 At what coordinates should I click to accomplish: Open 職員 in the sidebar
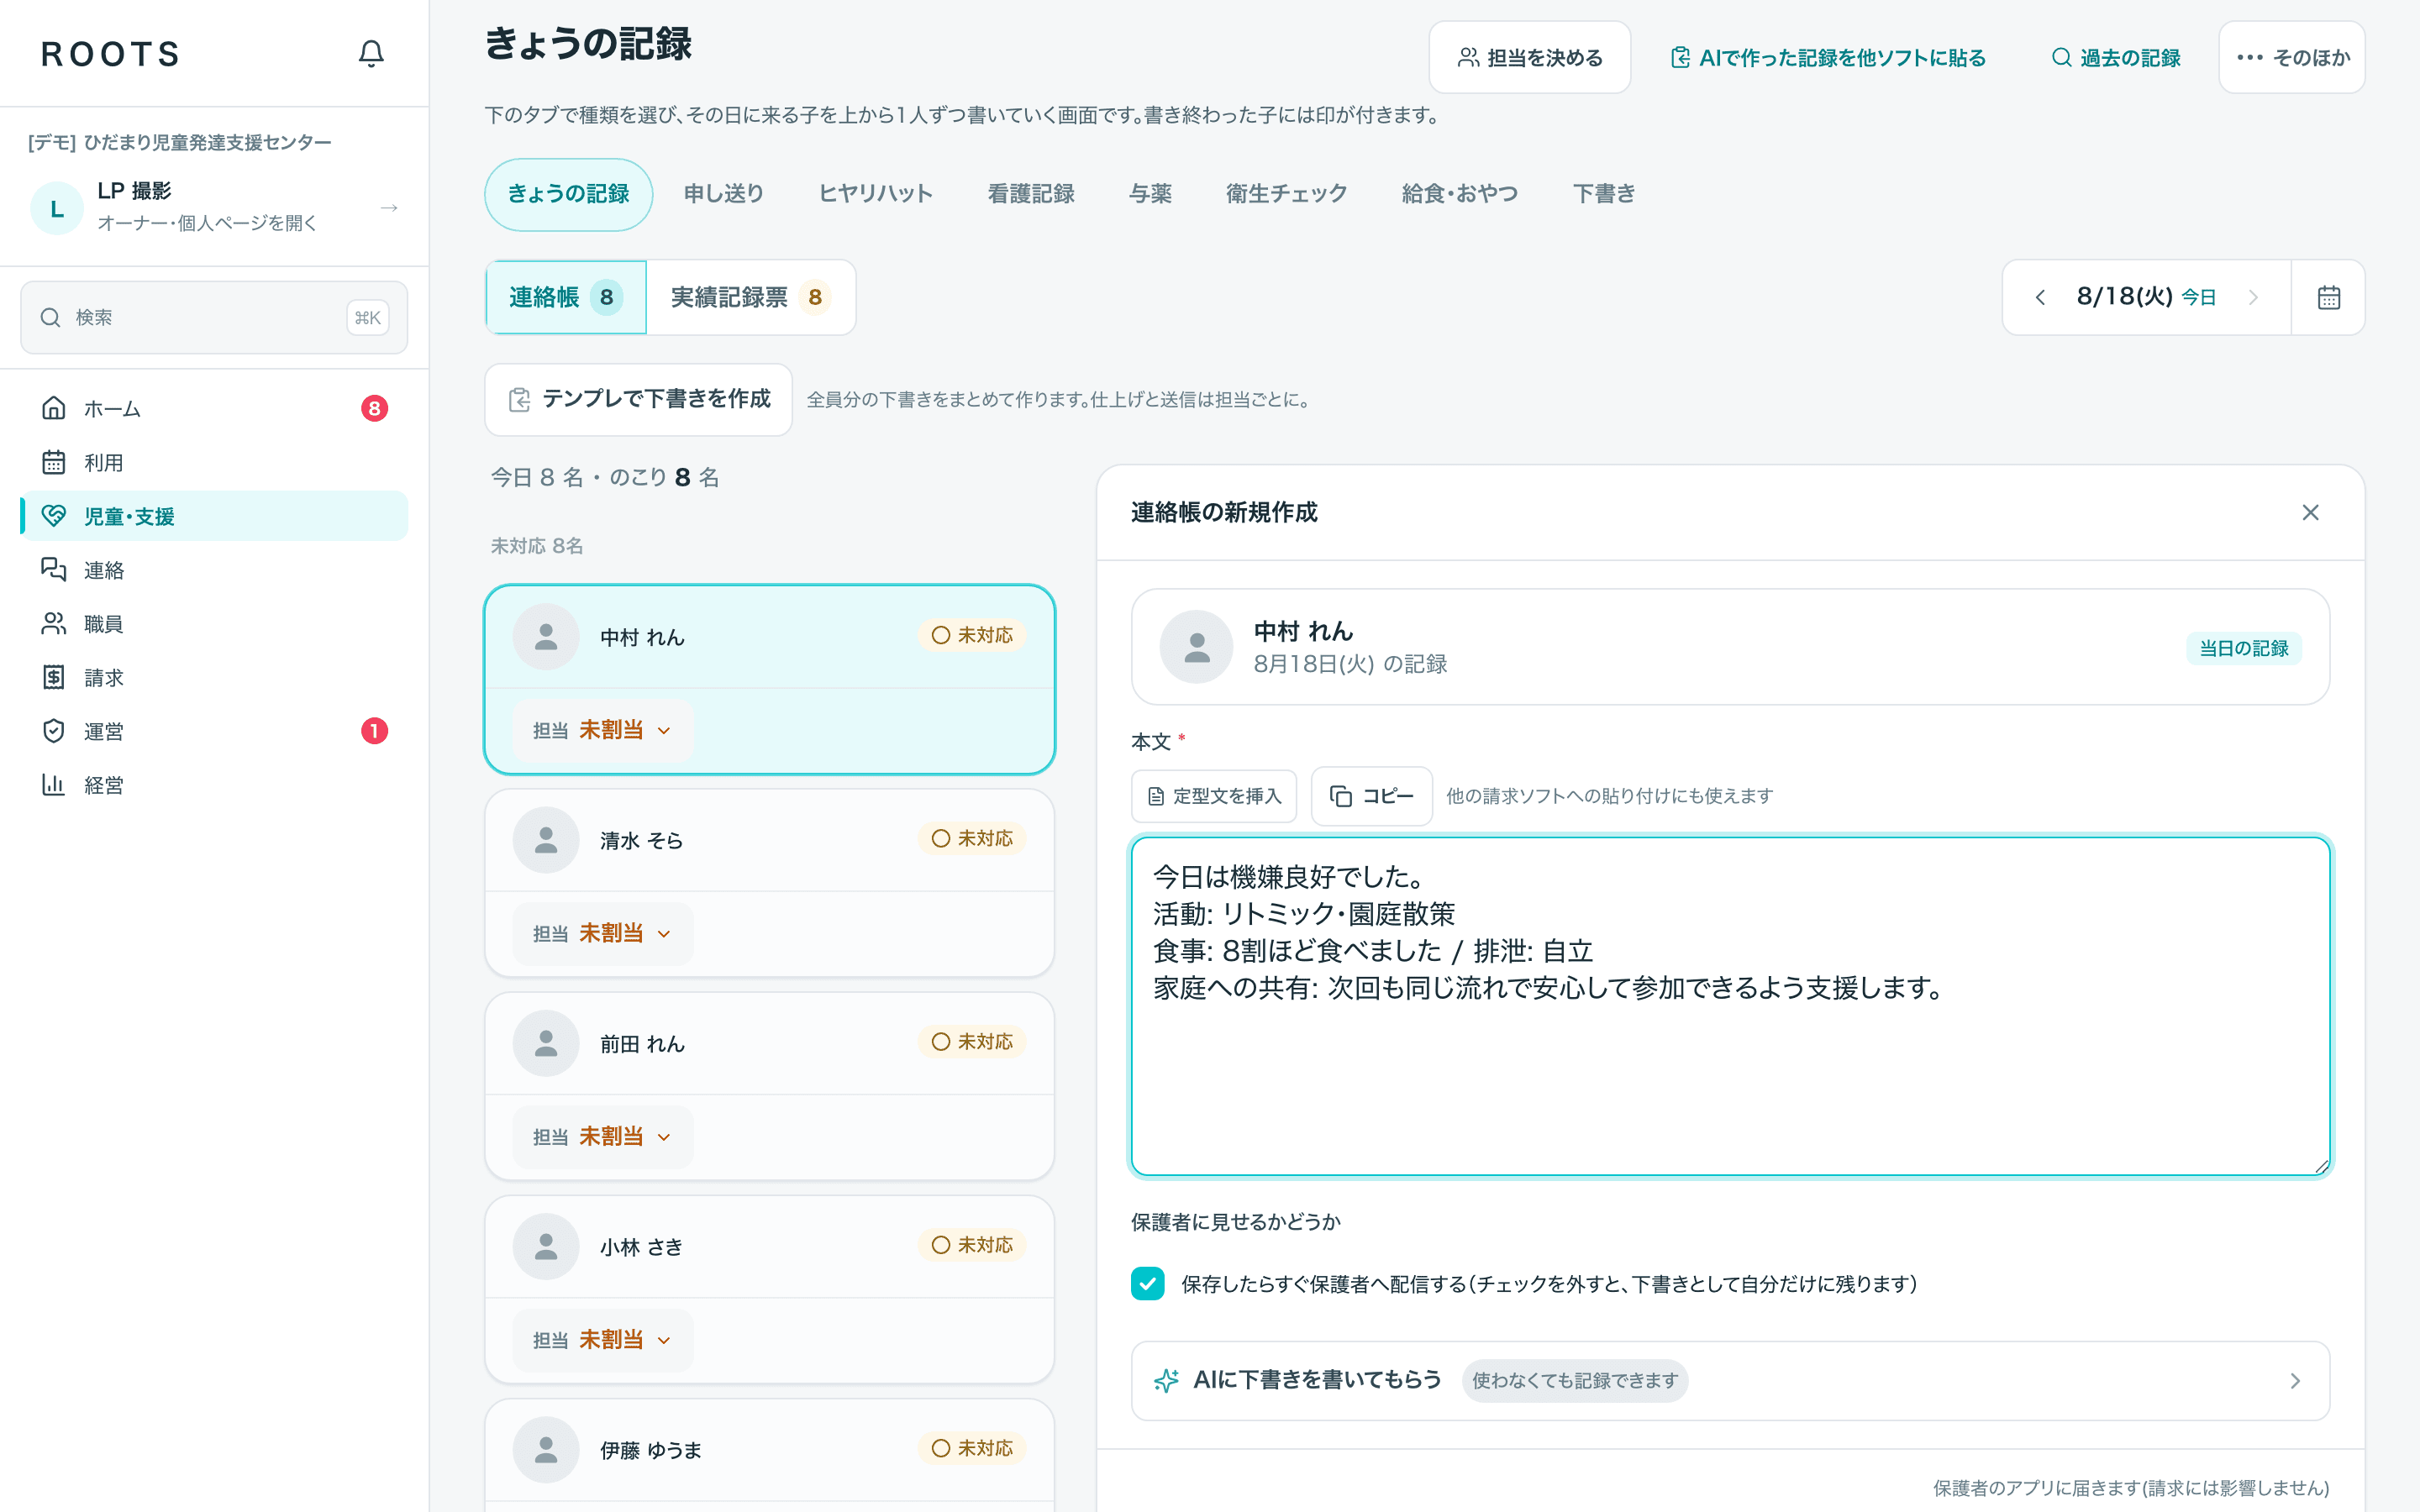[x=214, y=624]
